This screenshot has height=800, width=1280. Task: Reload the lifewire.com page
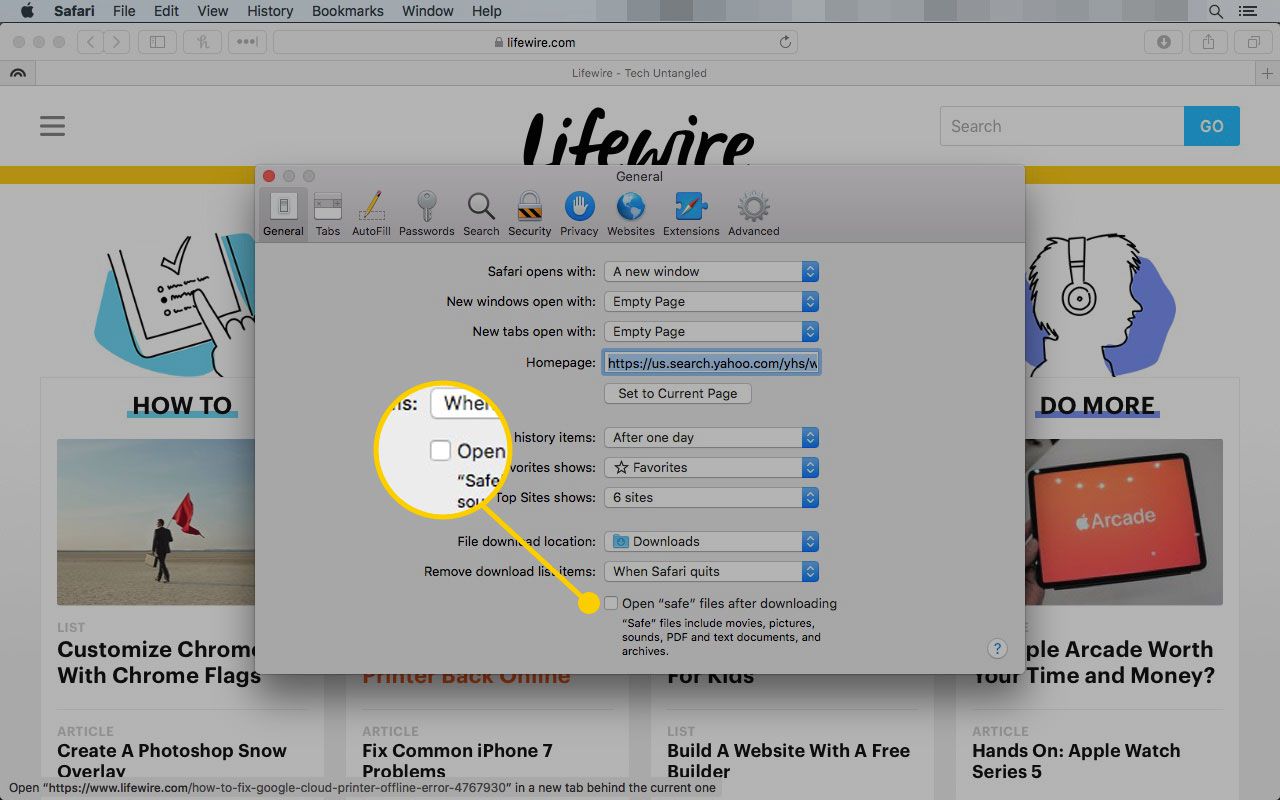click(x=785, y=42)
